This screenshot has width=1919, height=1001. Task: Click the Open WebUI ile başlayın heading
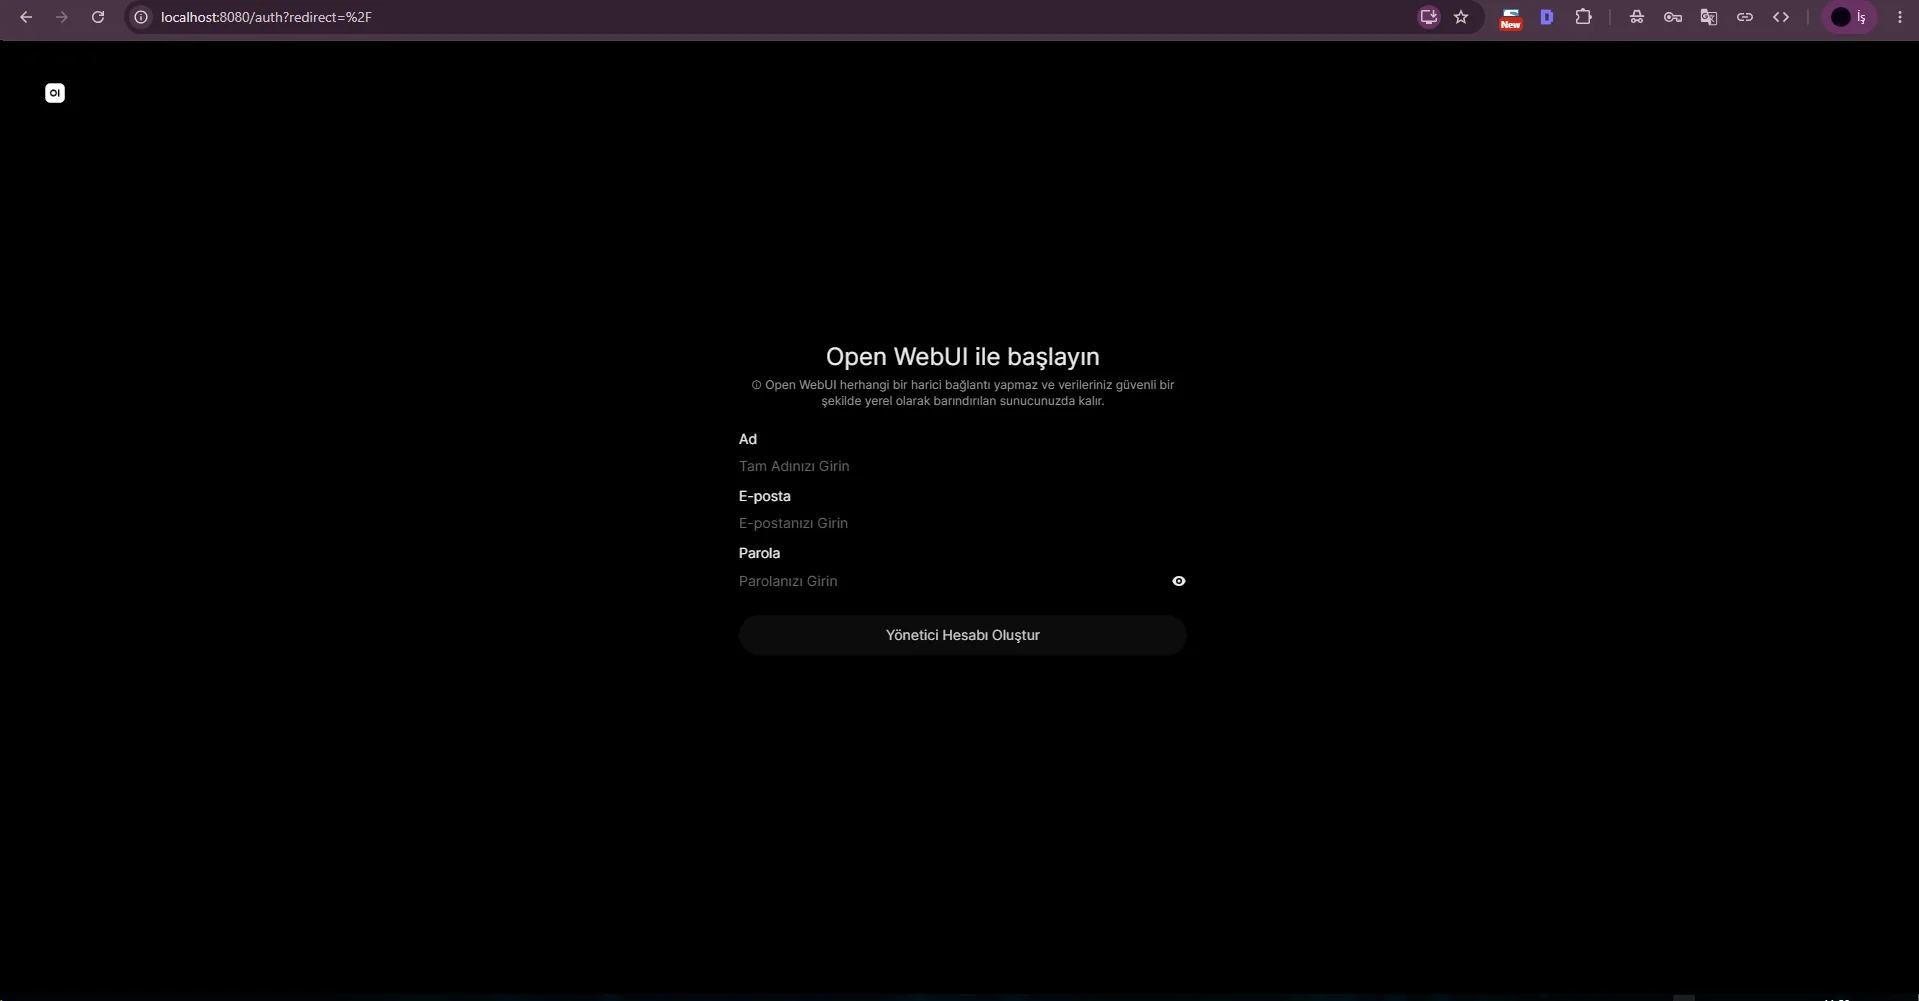962,357
